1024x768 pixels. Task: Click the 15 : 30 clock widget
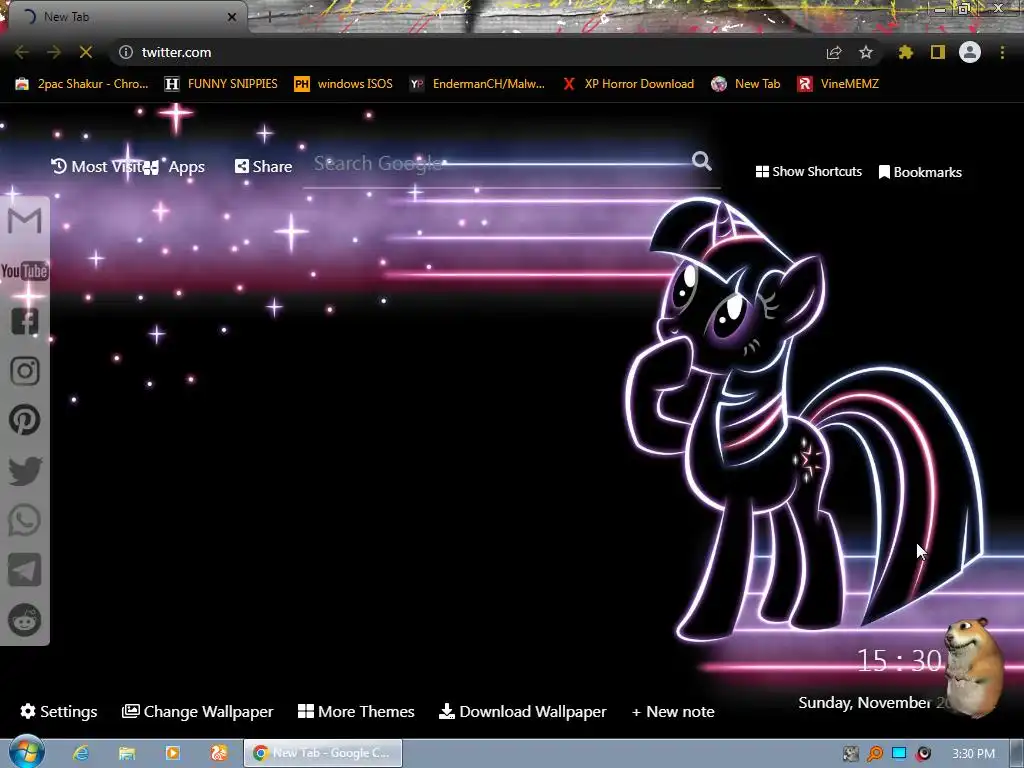click(899, 660)
